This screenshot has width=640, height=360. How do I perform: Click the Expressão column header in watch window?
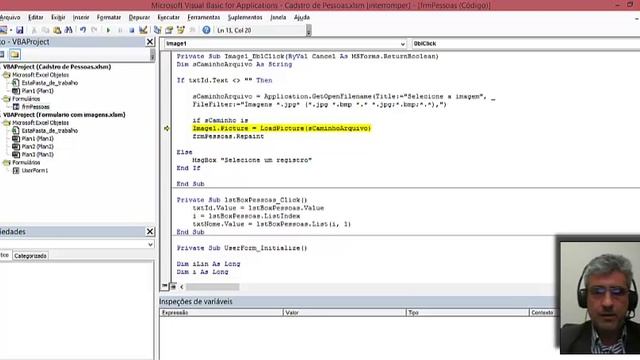[x=221, y=313]
